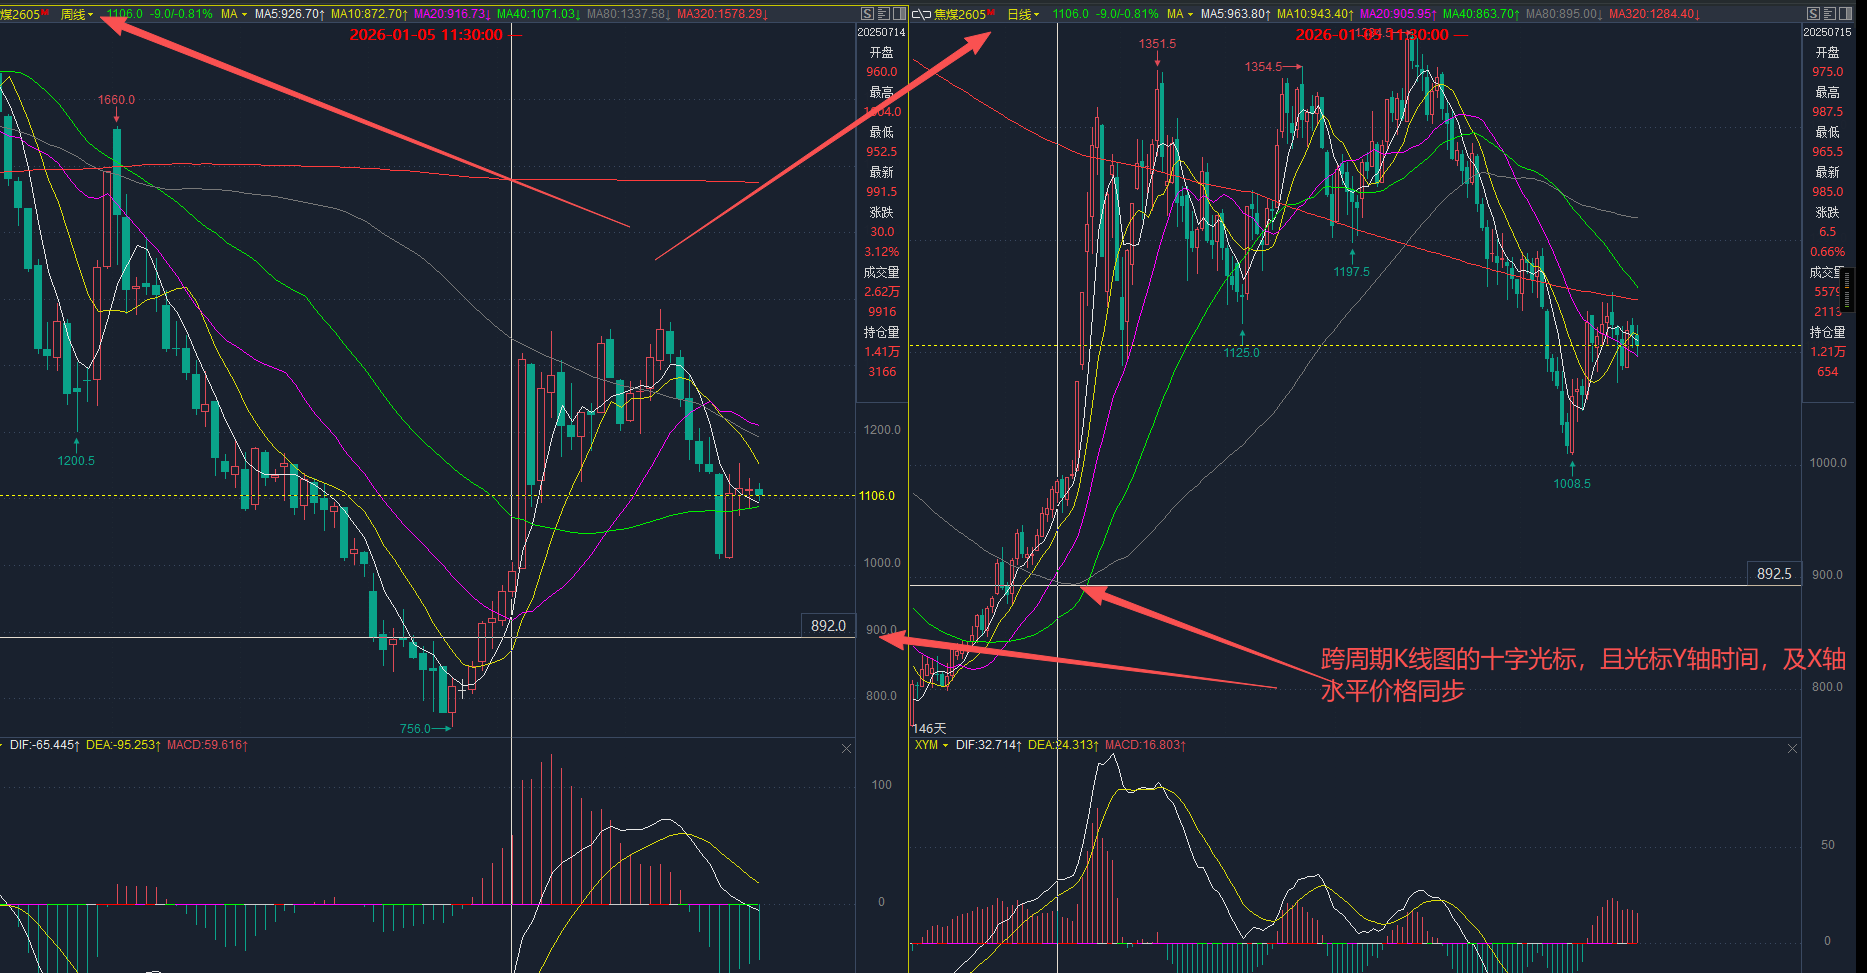Image resolution: width=1867 pixels, height=973 pixels.
Task: Click the link icon before 焦煤2605 on right chart
Action: [x=921, y=14]
